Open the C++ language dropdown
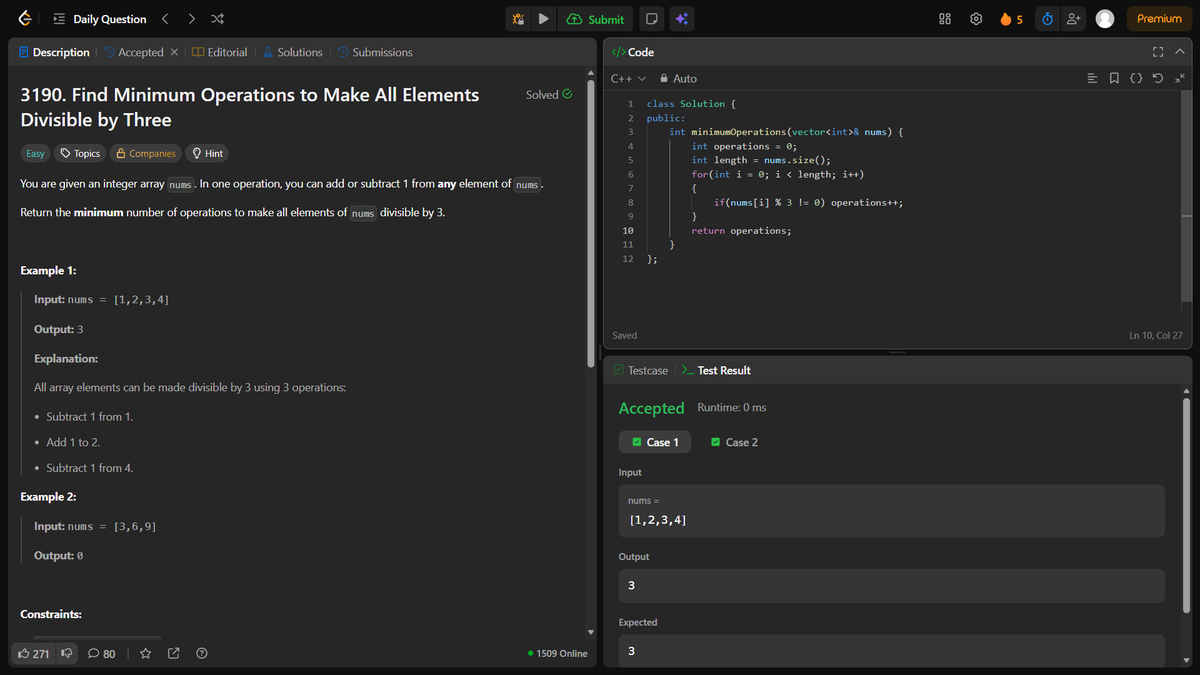Screen dimensions: 1200x675 (x=627, y=78)
